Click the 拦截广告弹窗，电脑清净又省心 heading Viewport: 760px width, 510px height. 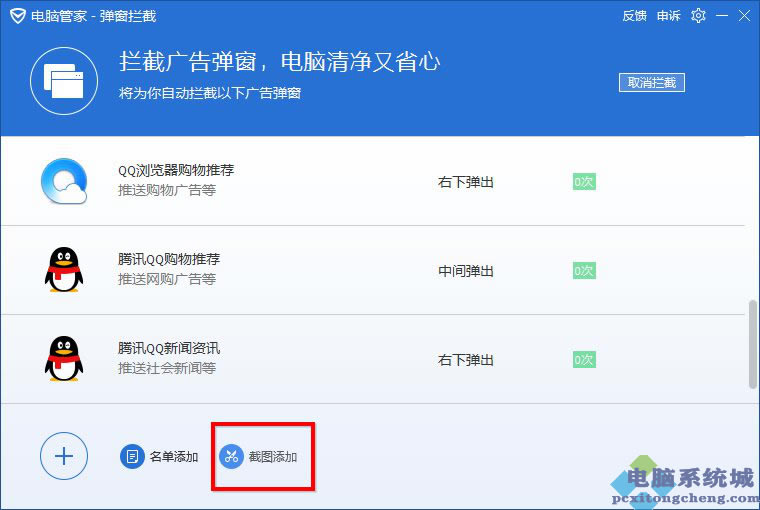click(279, 62)
